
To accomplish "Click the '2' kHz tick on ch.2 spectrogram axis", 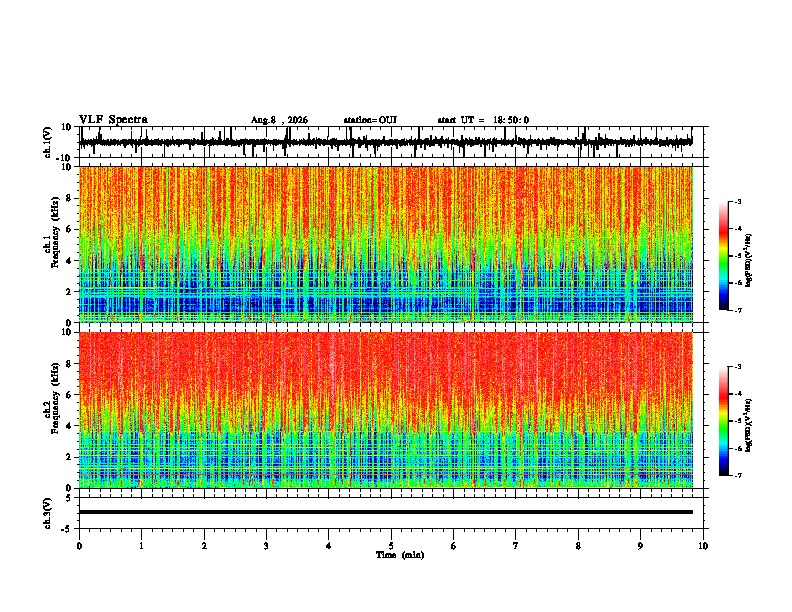I will pos(70,457).
